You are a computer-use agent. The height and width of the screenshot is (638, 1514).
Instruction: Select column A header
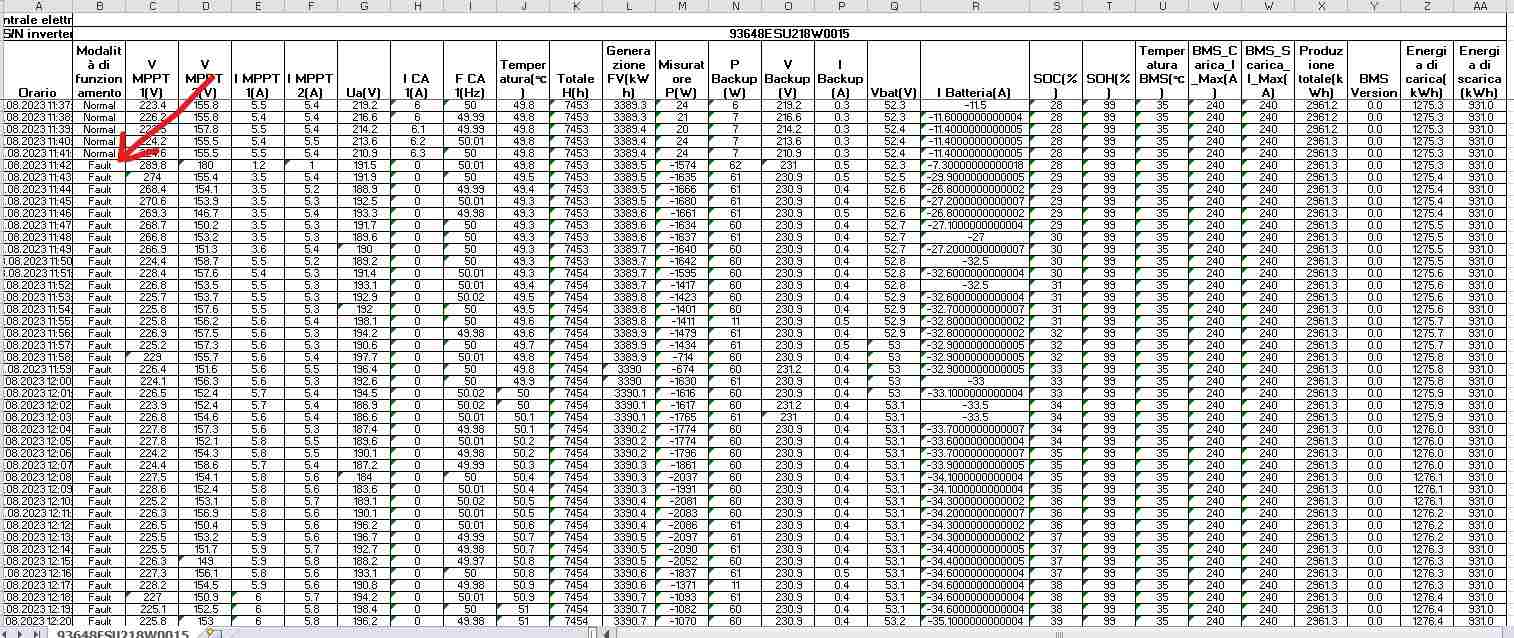point(38,6)
